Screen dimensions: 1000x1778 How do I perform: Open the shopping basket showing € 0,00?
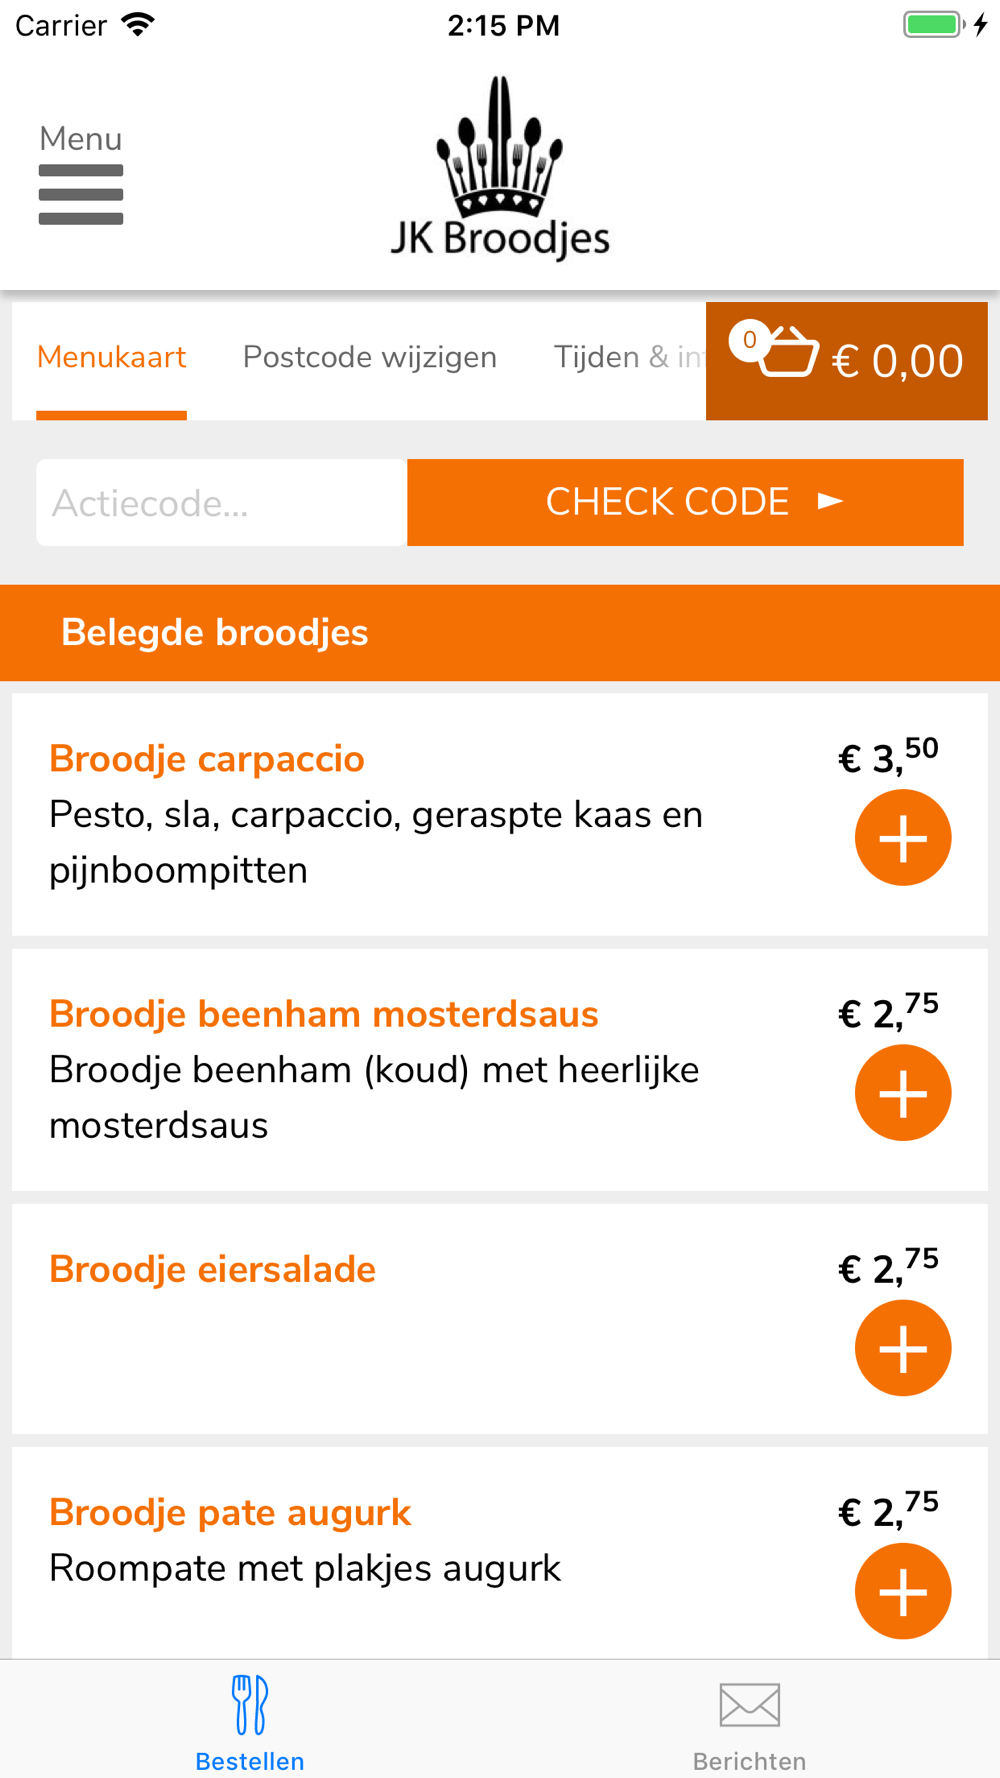[x=847, y=361]
